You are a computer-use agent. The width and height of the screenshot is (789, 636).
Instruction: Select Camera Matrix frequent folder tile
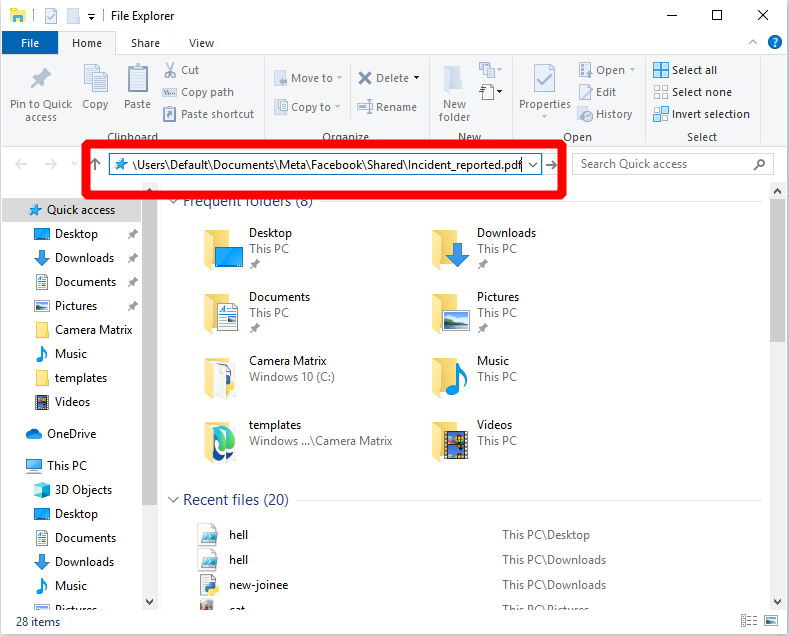point(270,376)
